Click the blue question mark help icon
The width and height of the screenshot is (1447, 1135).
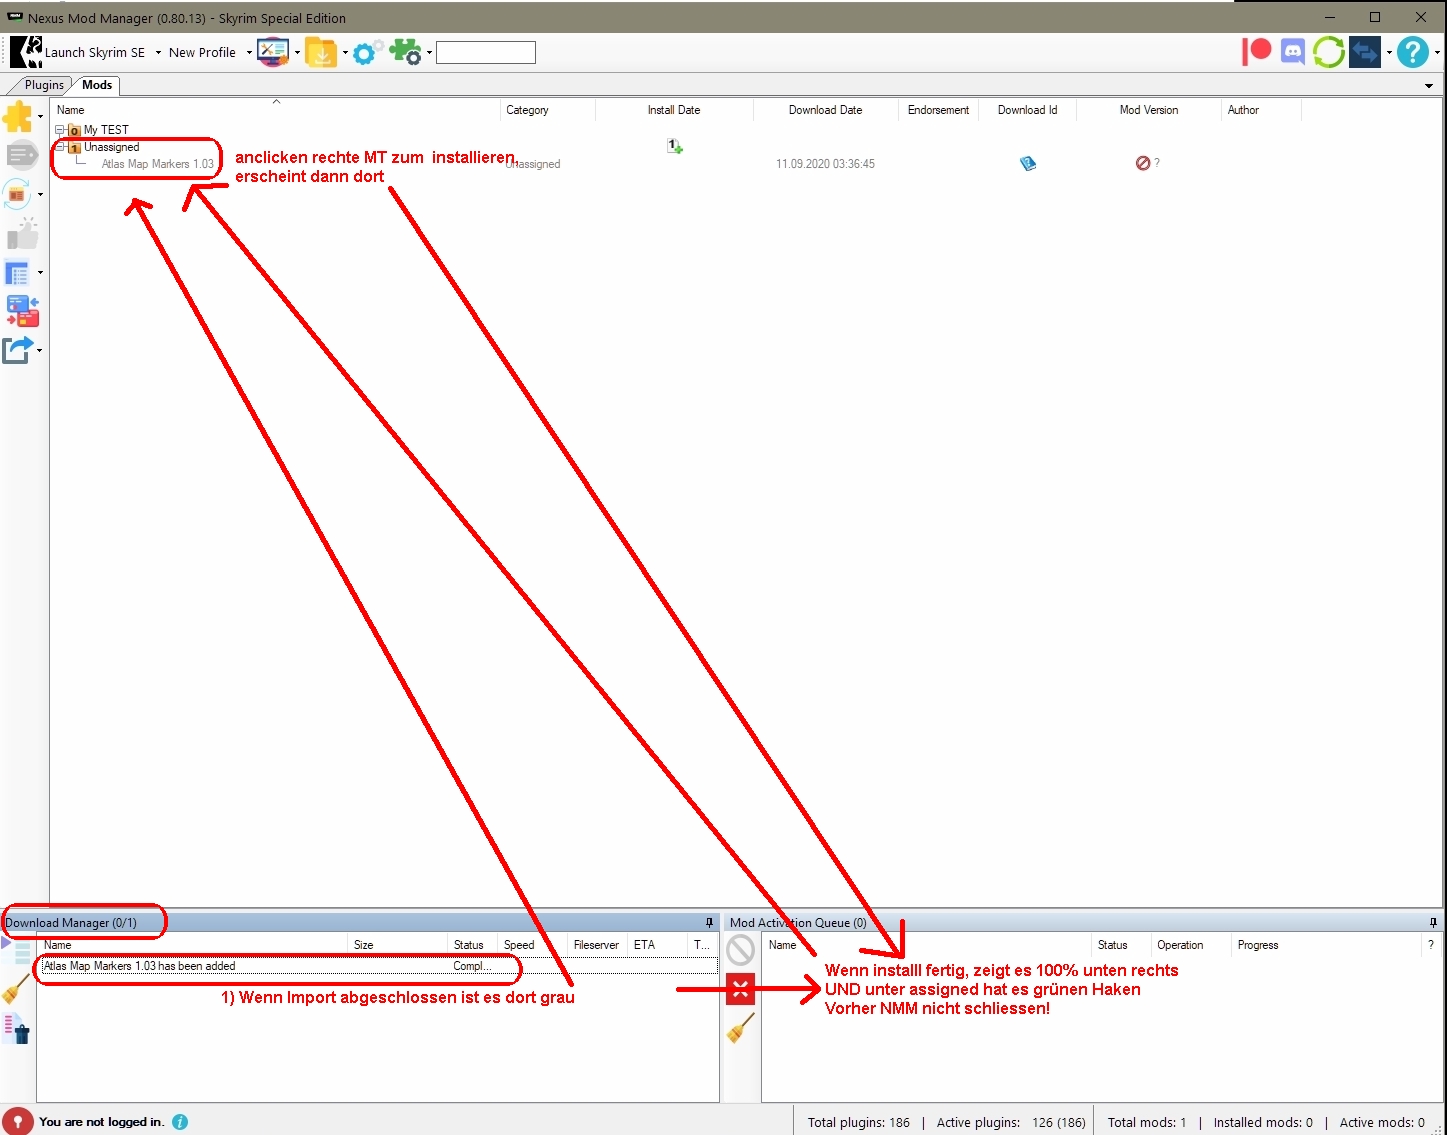[x=1412, y=52]
